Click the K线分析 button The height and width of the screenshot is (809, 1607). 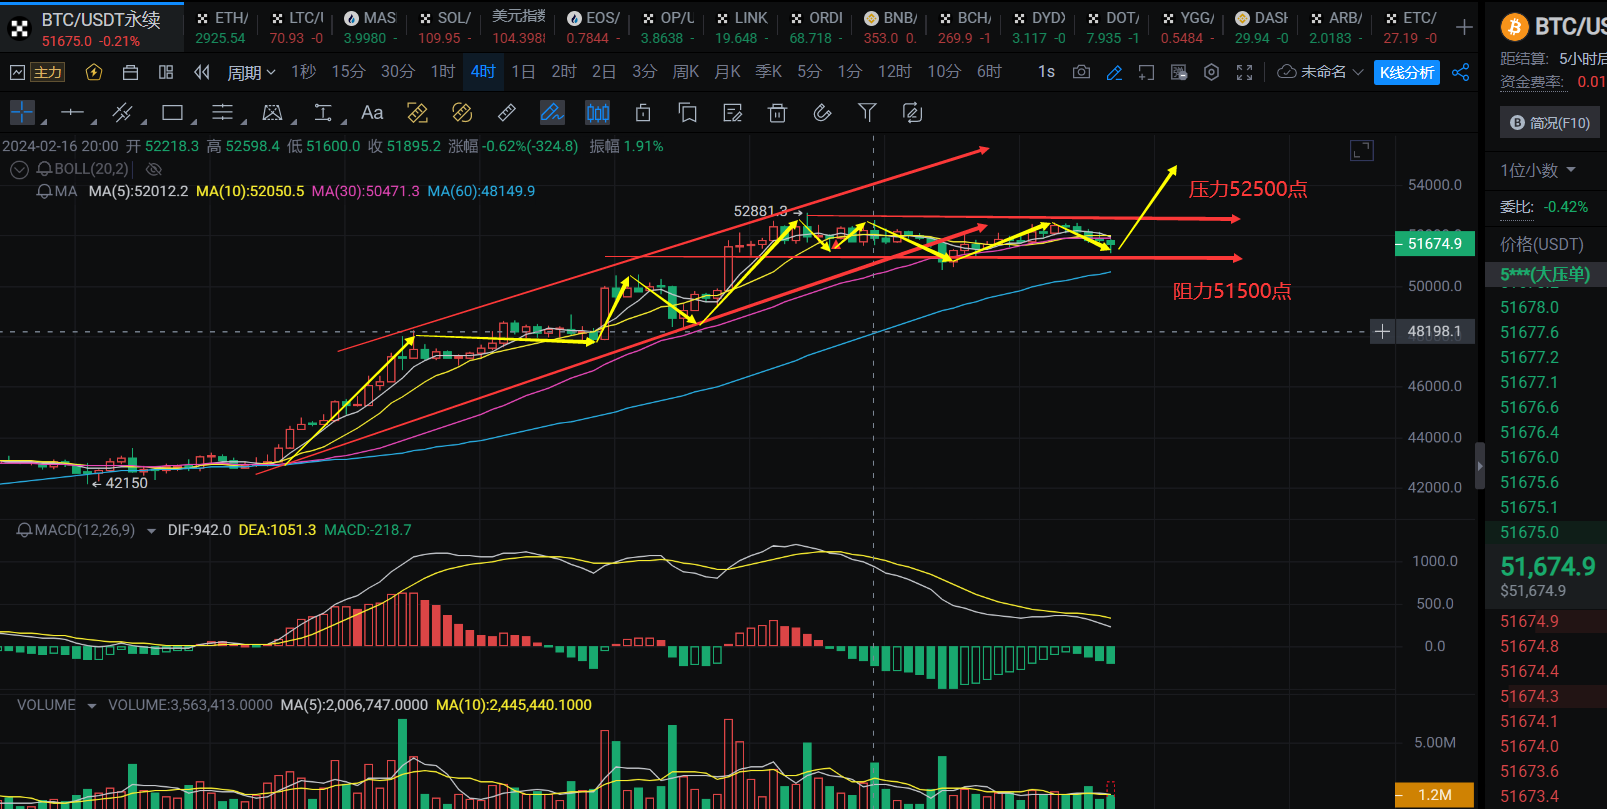pyautogui.click(x=1406, y=72)
